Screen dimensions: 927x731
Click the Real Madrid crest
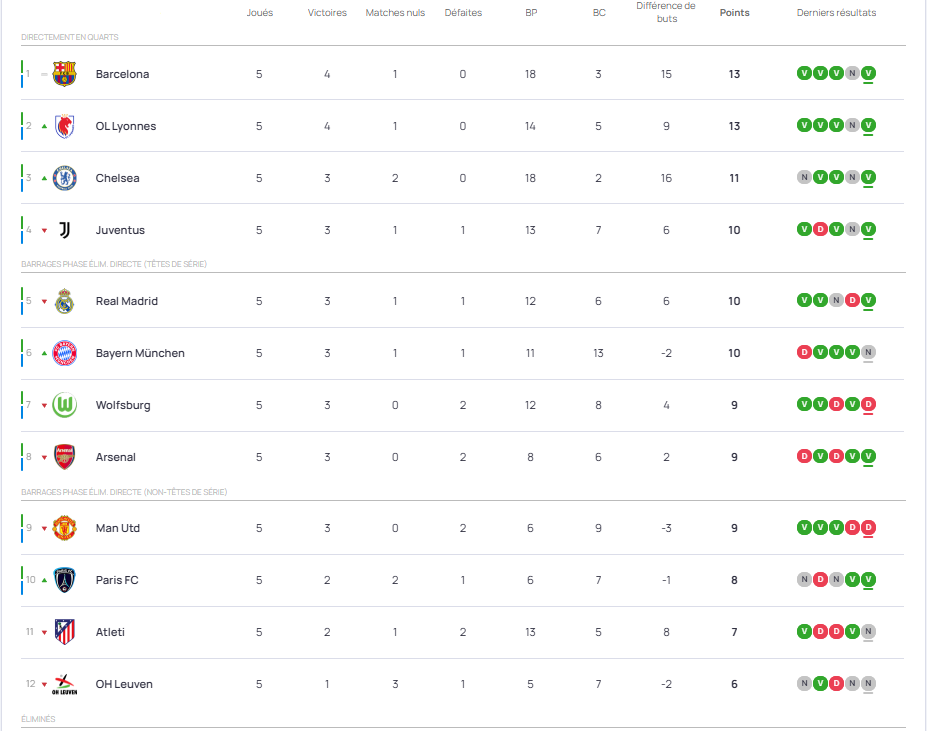click(64, 301)
